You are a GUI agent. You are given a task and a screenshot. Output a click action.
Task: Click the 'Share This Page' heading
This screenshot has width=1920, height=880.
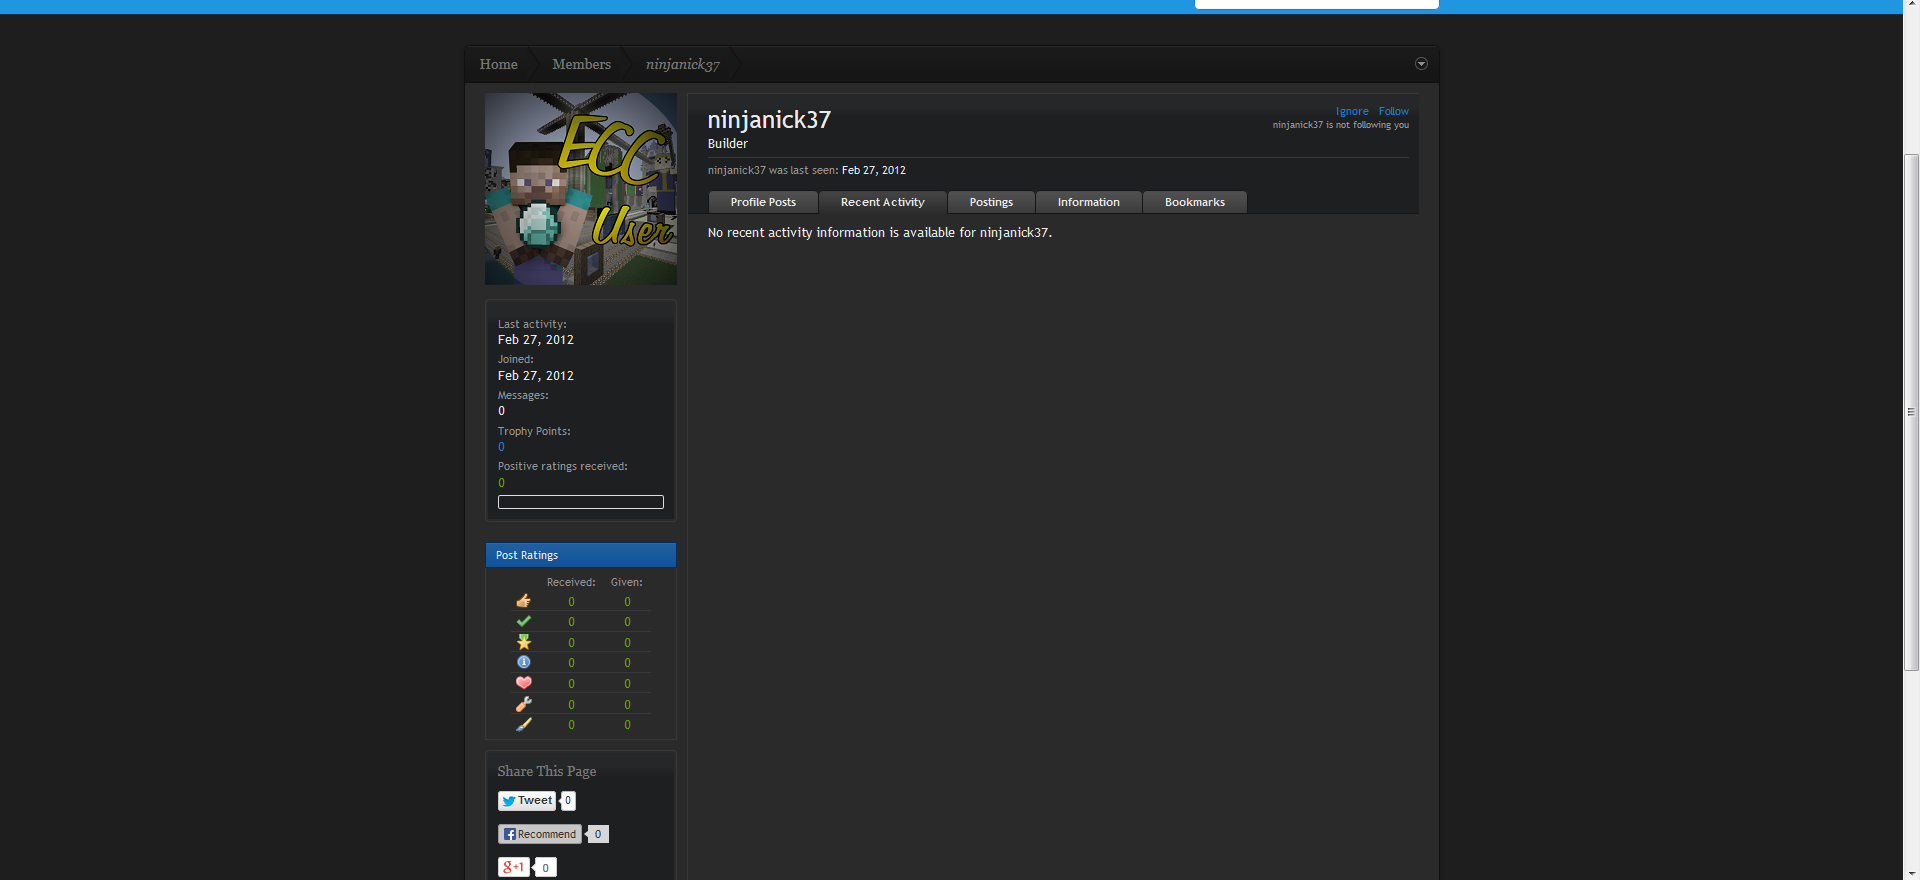point(547,771)
